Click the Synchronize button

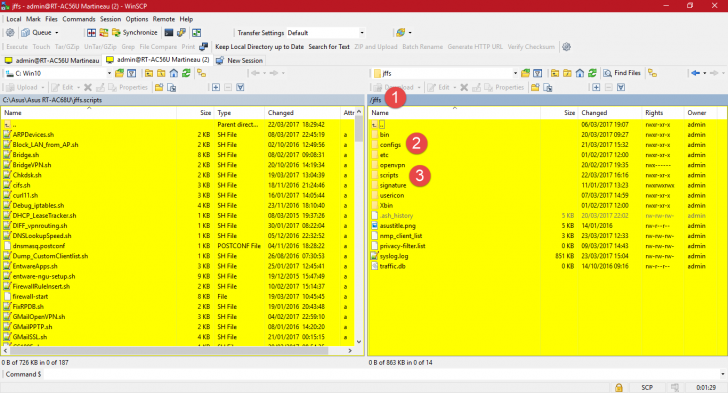[x=135, y=33]
